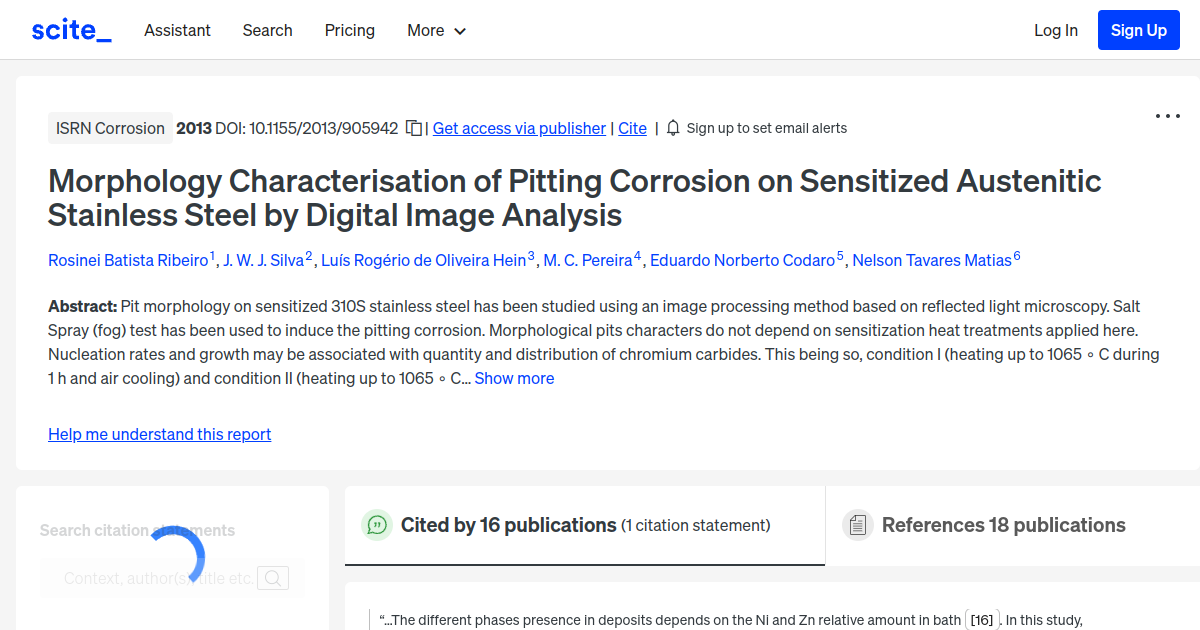Click the magnifying glass in citation search box
The image size is (1200, 630).
tap(273, 578)
